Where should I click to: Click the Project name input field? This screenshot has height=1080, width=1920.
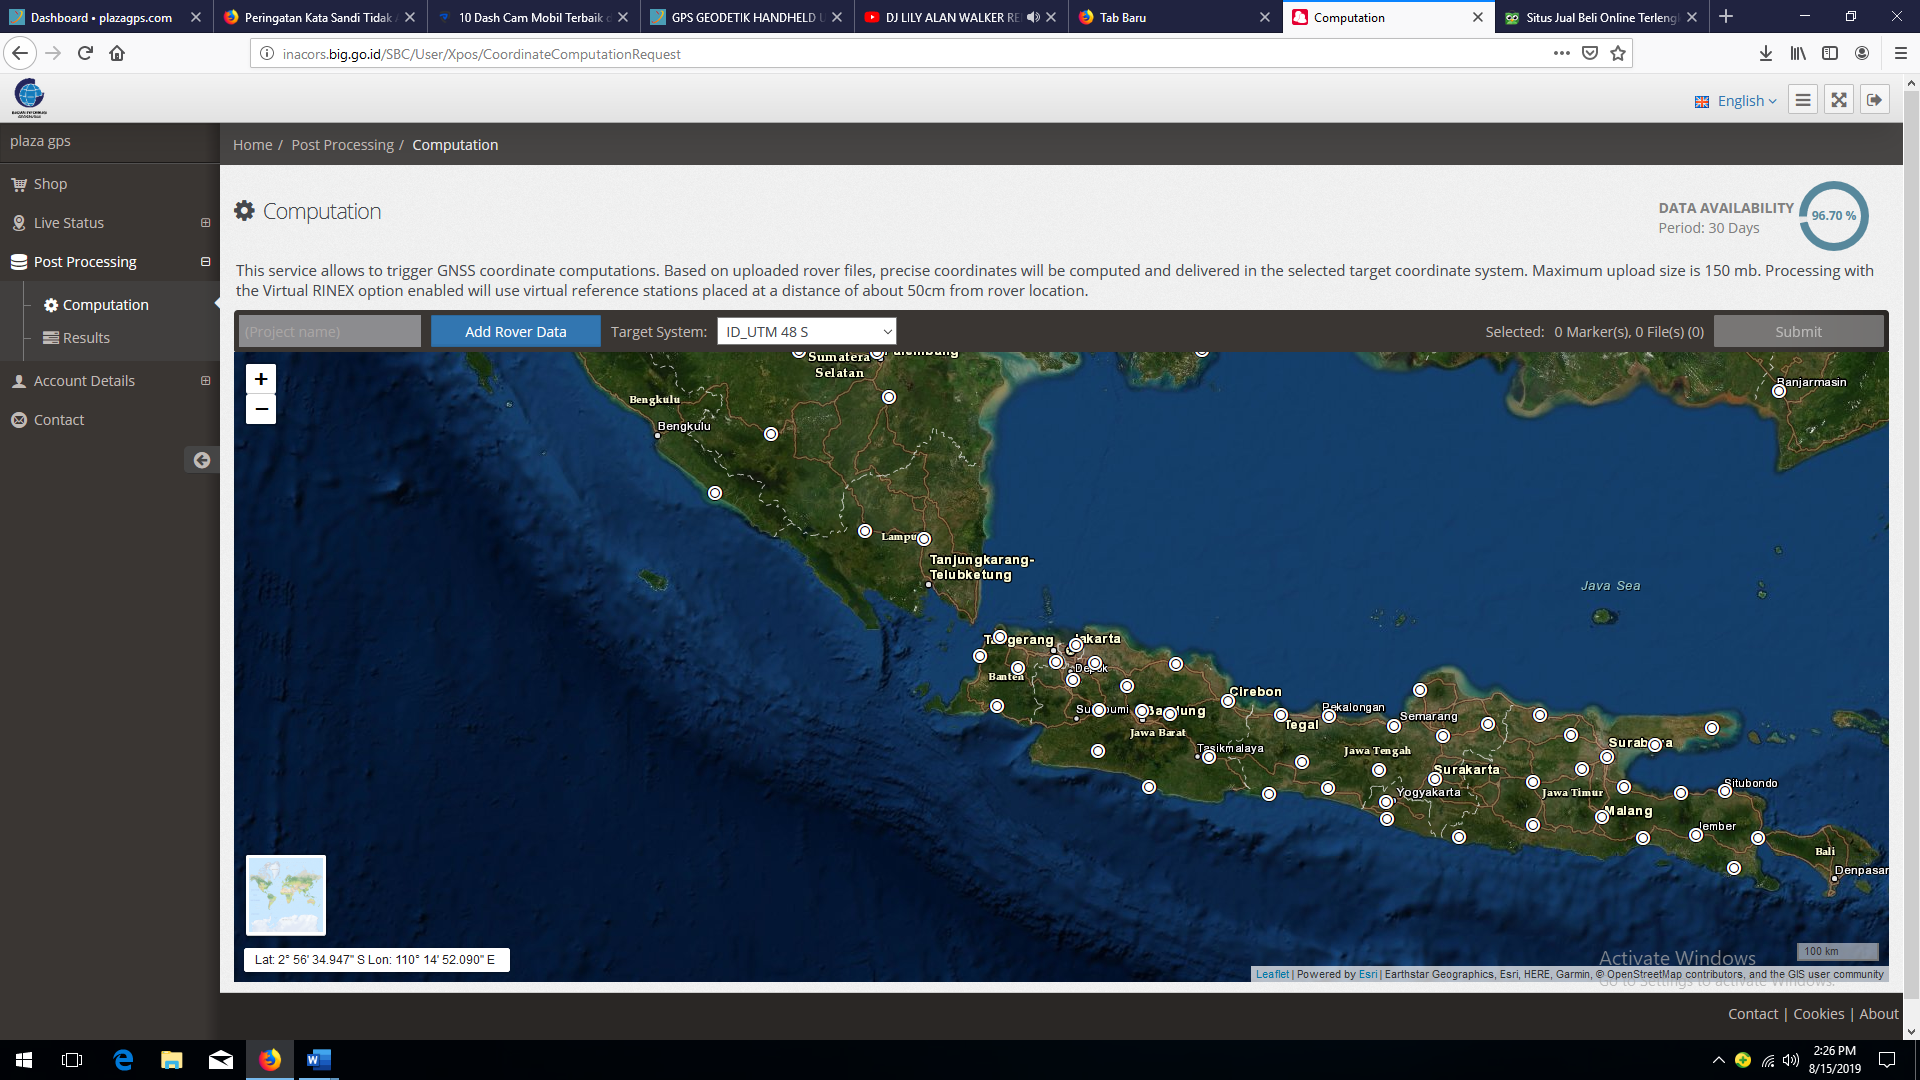[x=329, y=332]
